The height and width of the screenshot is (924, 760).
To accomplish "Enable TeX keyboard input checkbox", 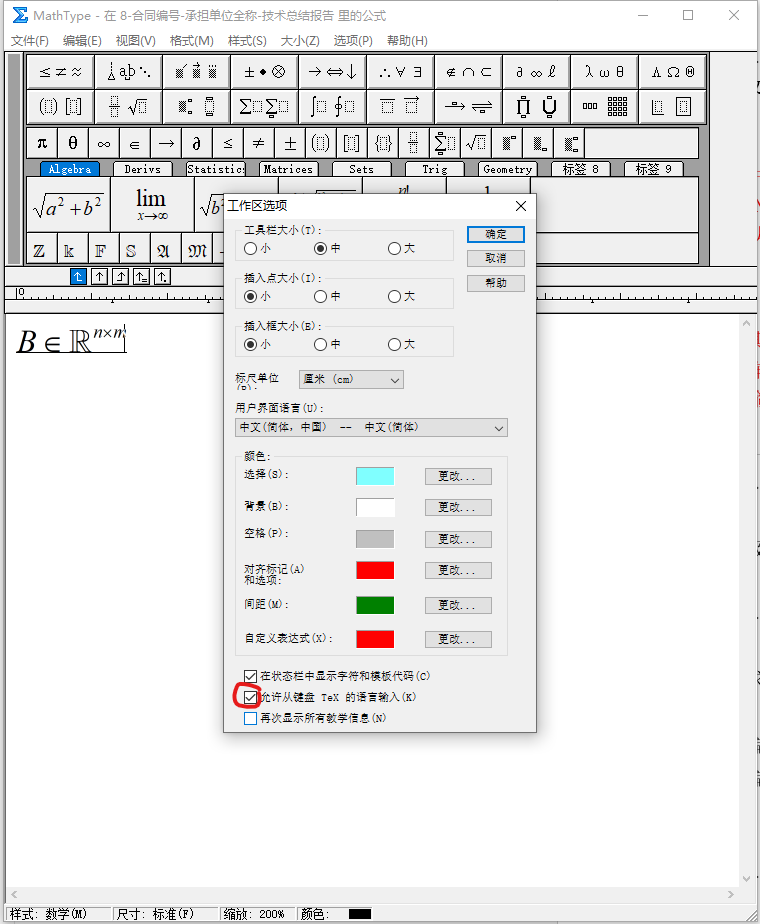I will click(x=251, y=696).
